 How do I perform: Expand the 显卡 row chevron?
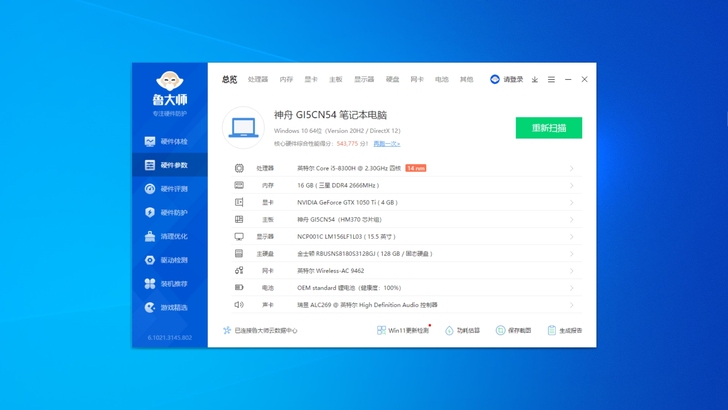572,202
